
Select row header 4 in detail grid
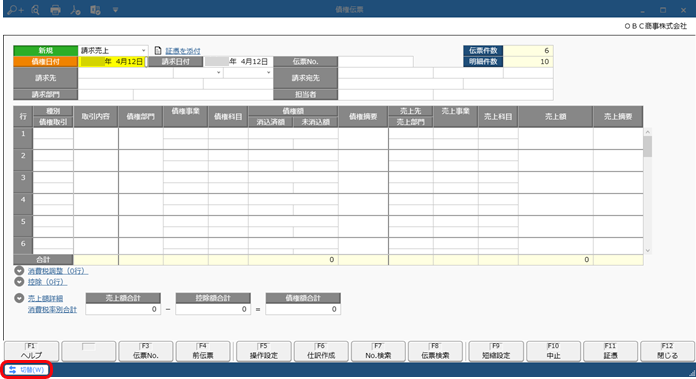[23, 204]
